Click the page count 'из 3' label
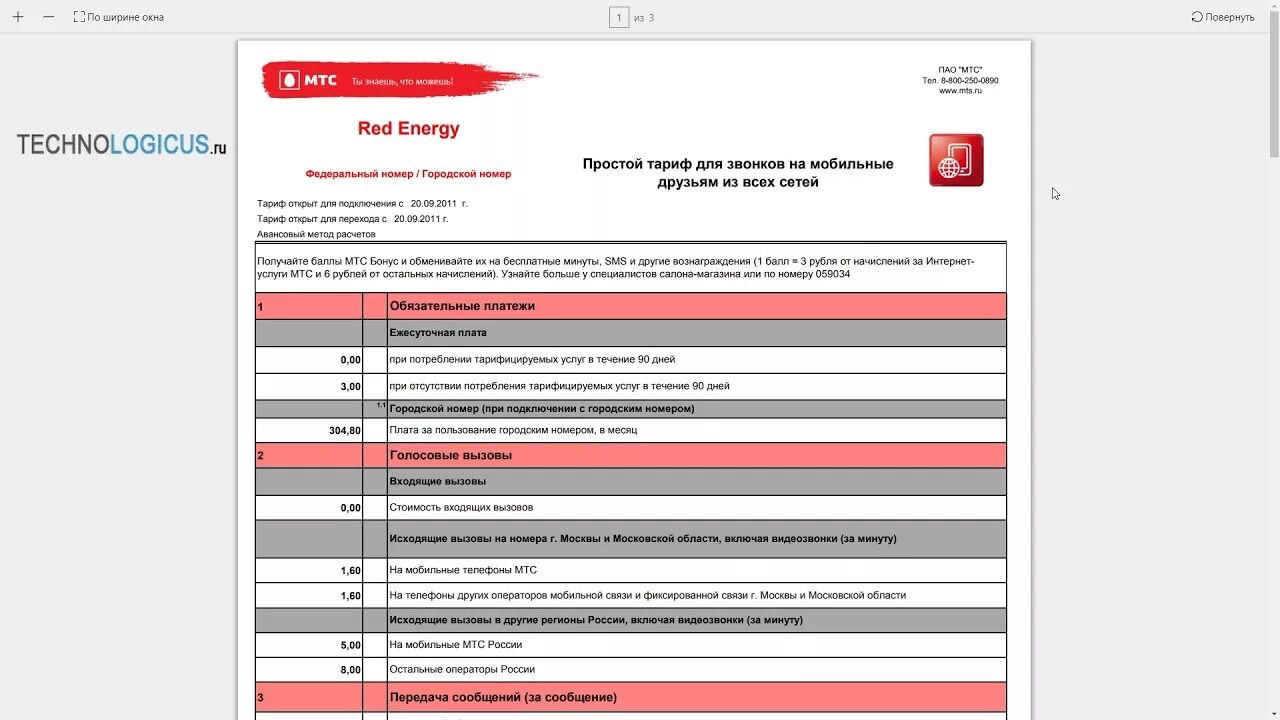The height and width of the screenshot is (720, 1280). tap(644, 18)
